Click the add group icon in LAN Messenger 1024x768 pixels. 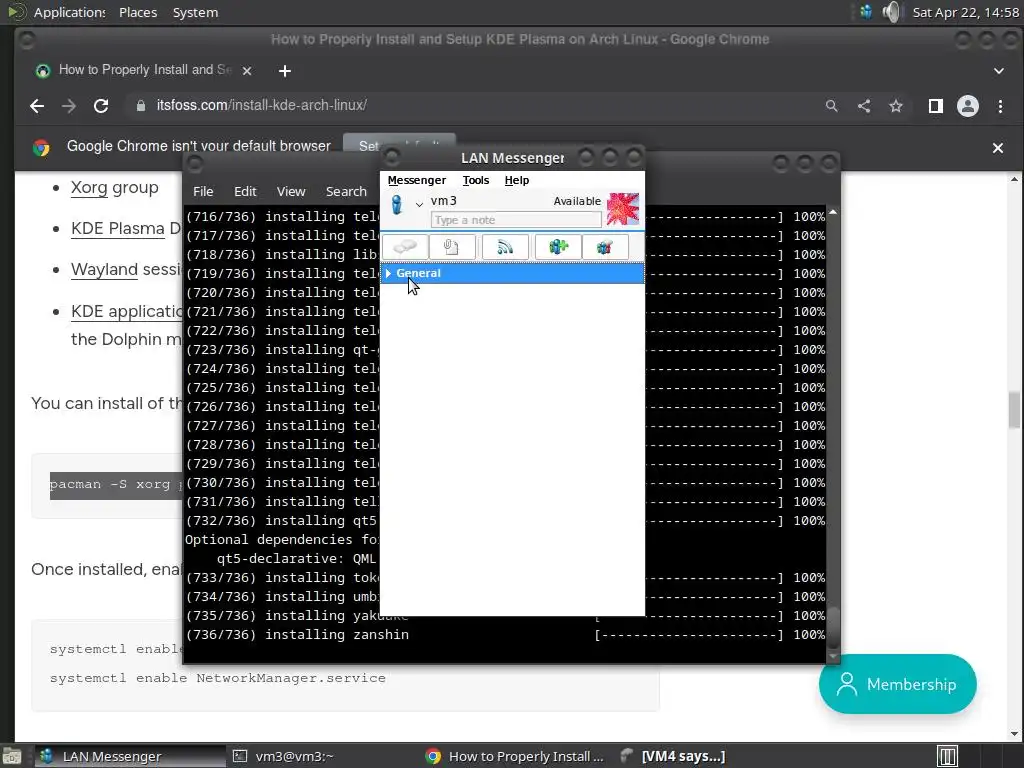558,247
